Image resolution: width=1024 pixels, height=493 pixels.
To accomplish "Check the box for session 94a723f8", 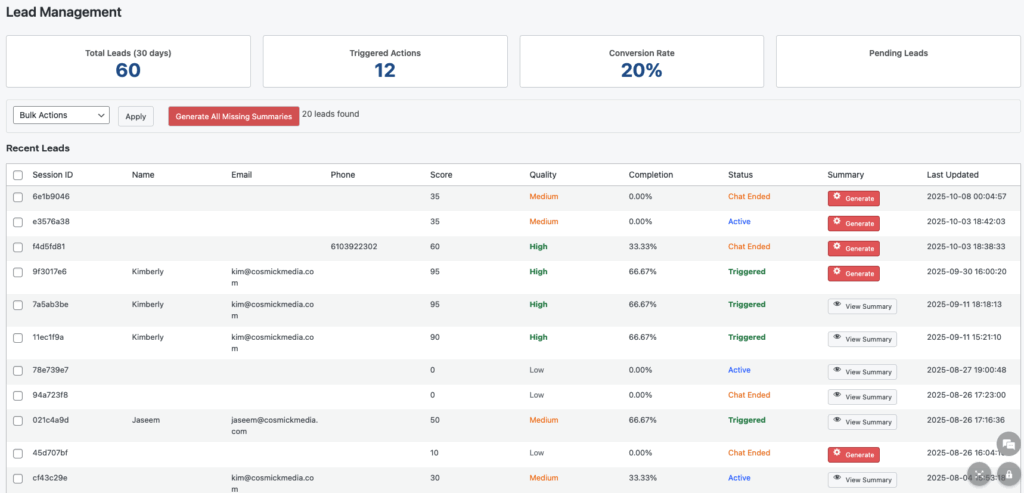I will [x=18, y=396].
